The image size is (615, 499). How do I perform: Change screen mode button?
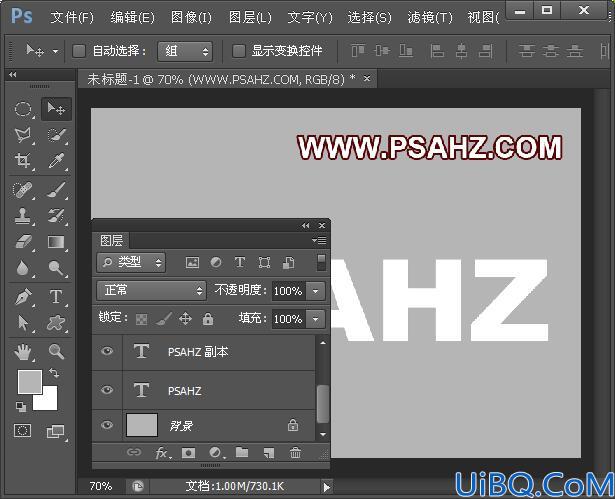pos(56,431)
